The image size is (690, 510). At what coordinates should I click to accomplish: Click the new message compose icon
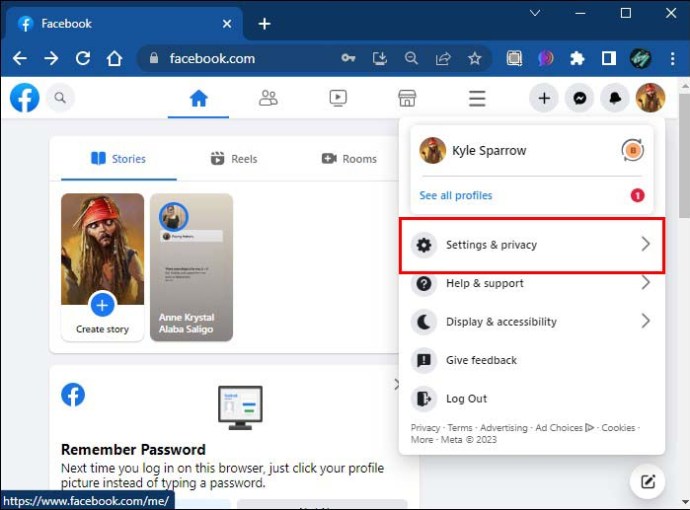pos(648,482)
